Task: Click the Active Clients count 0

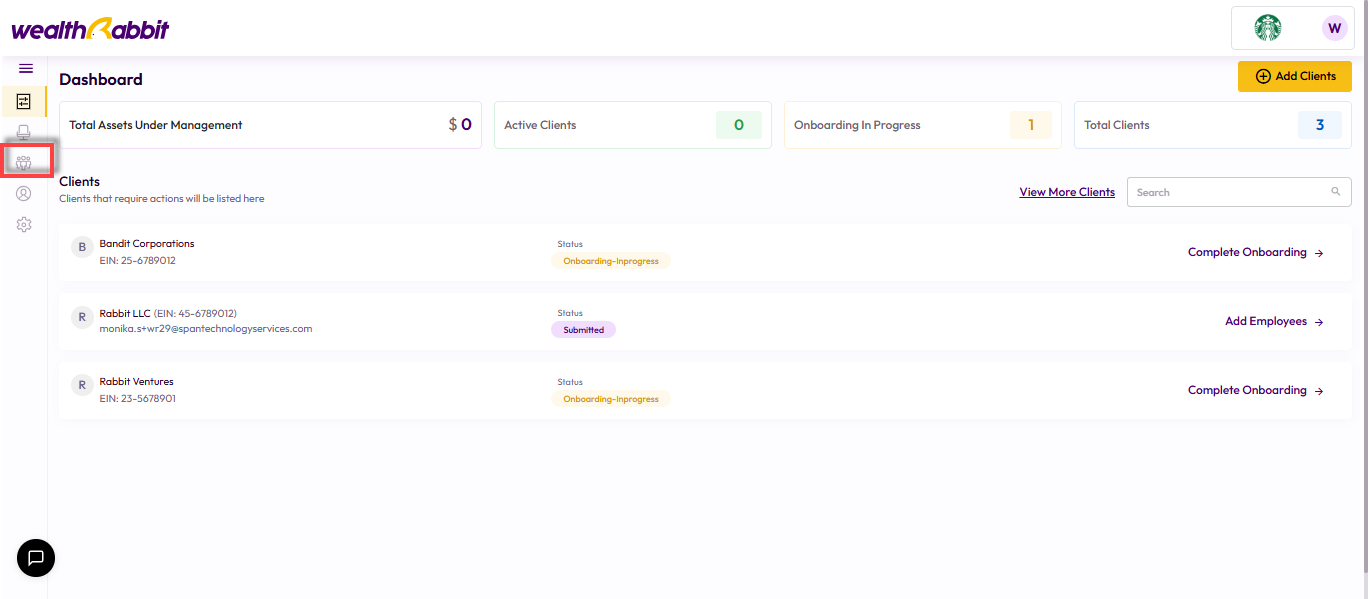Action: [739, 125]
